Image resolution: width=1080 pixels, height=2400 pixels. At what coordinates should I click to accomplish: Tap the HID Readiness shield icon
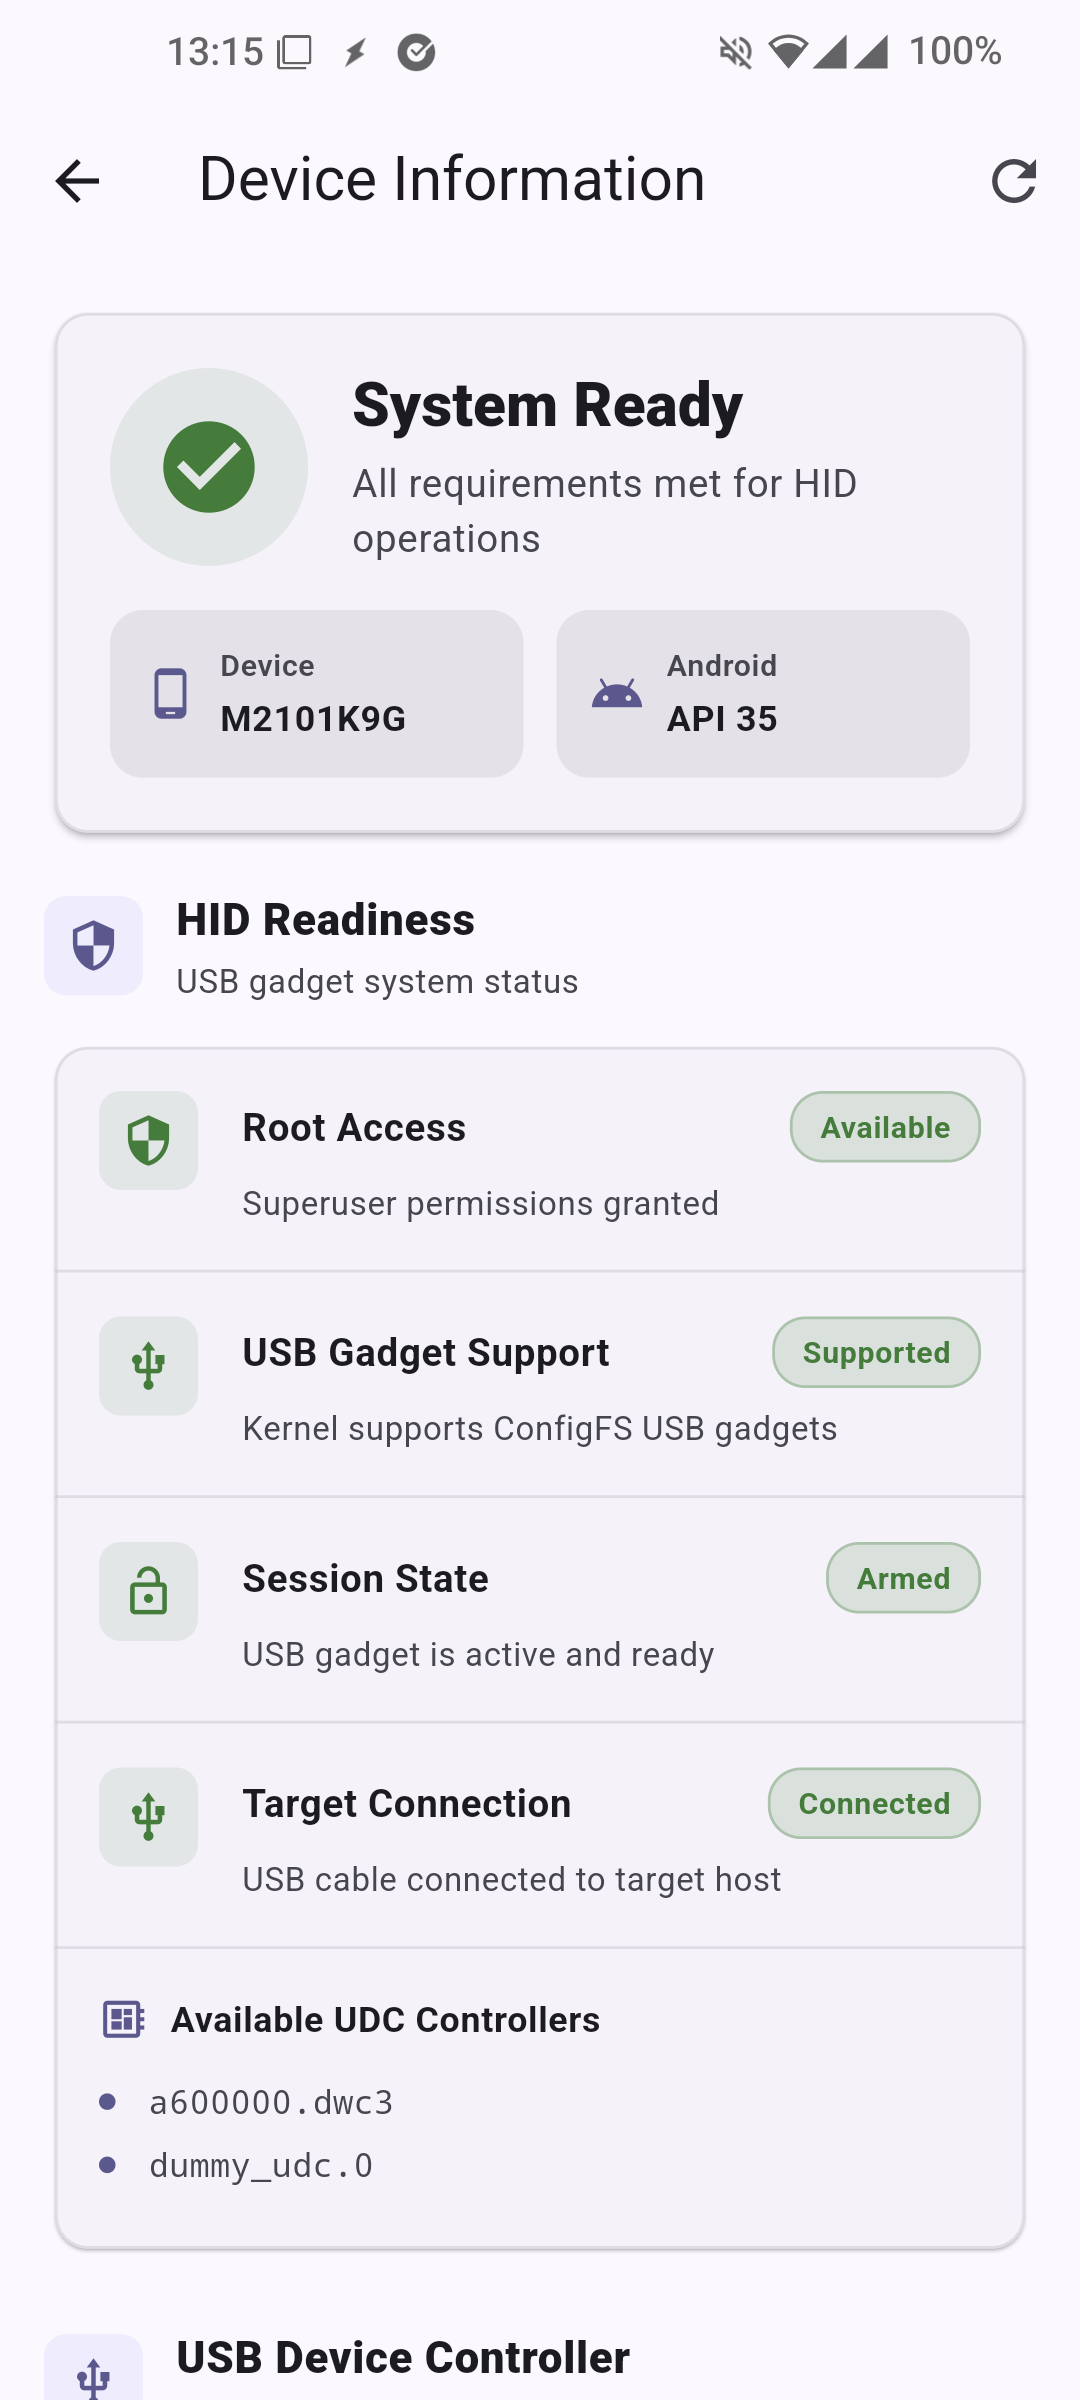coord(93,946)
